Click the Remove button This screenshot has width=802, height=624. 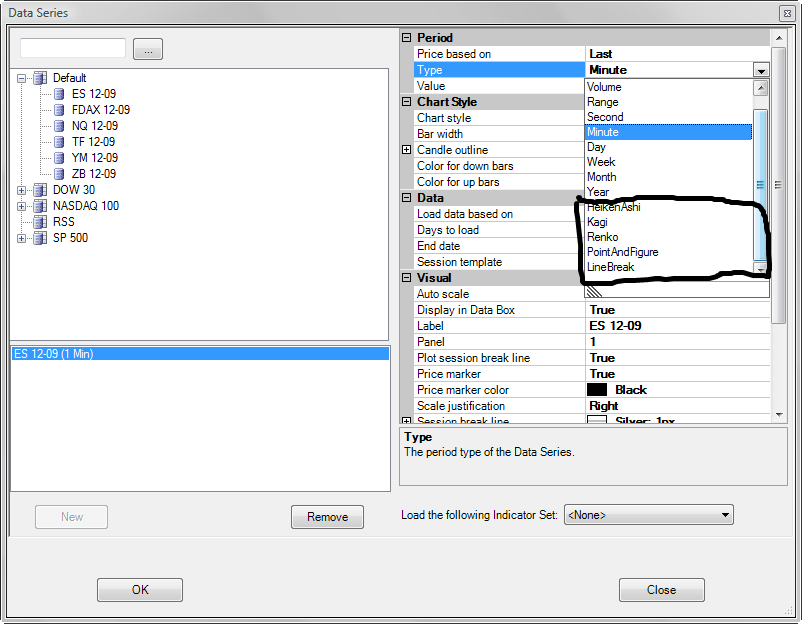coord(327,517)
